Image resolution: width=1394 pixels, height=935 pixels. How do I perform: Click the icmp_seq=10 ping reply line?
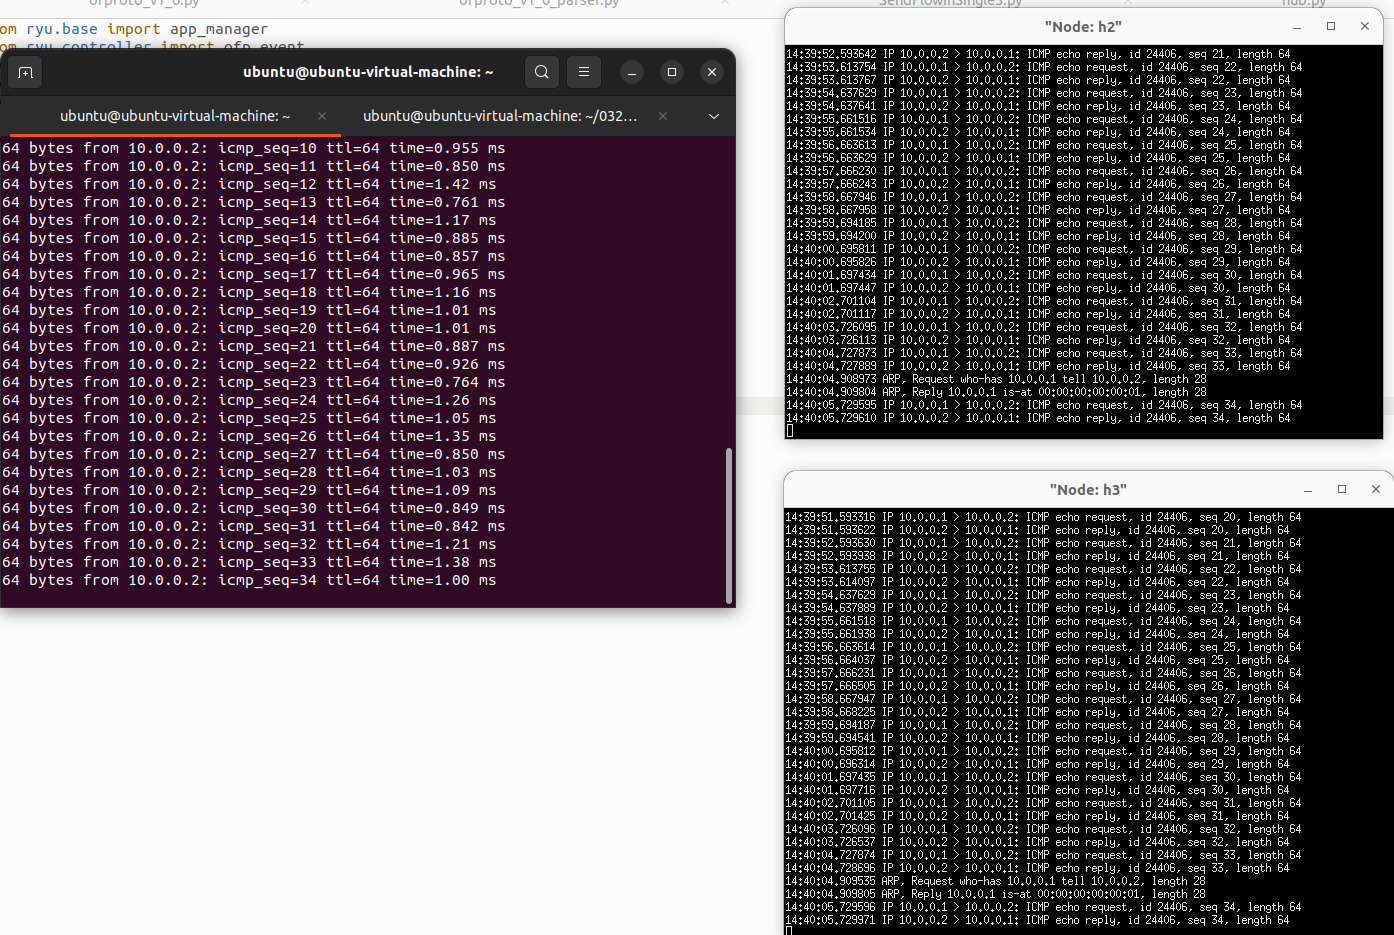point(254,148)
